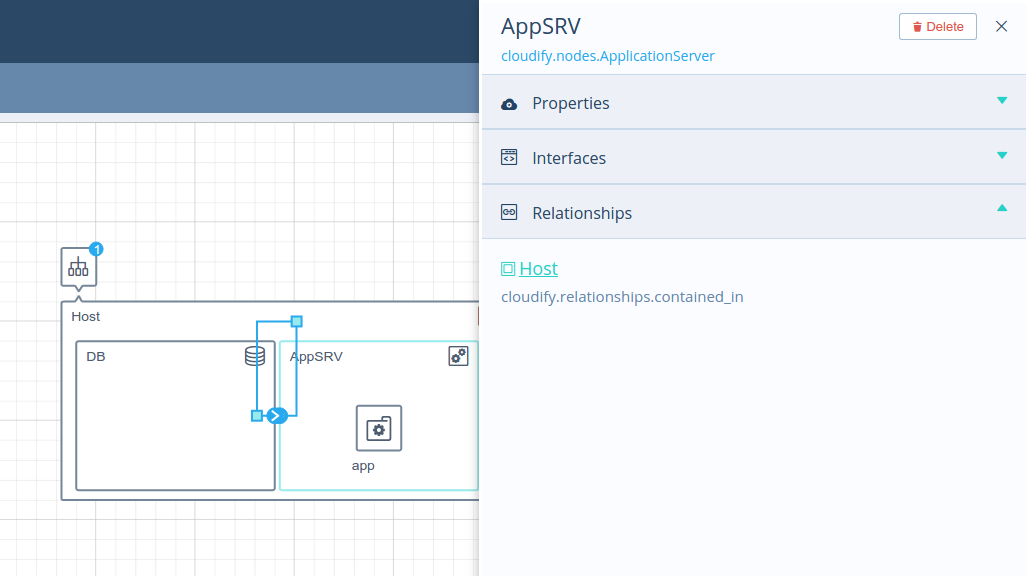Click the network topology icon with badge
The height and width of the screenshot is (576, 1026).
coord(79,267)
